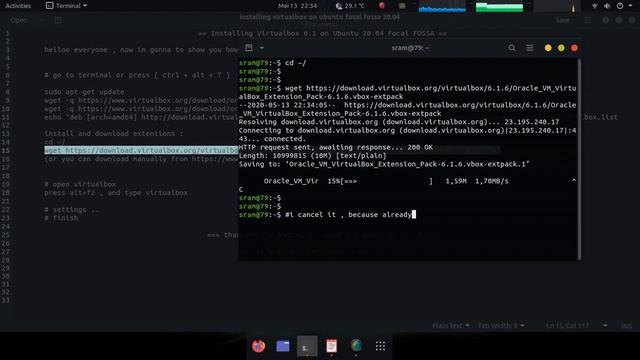
Task: Switch to Terminal in the dock
Action: [307, 346]
